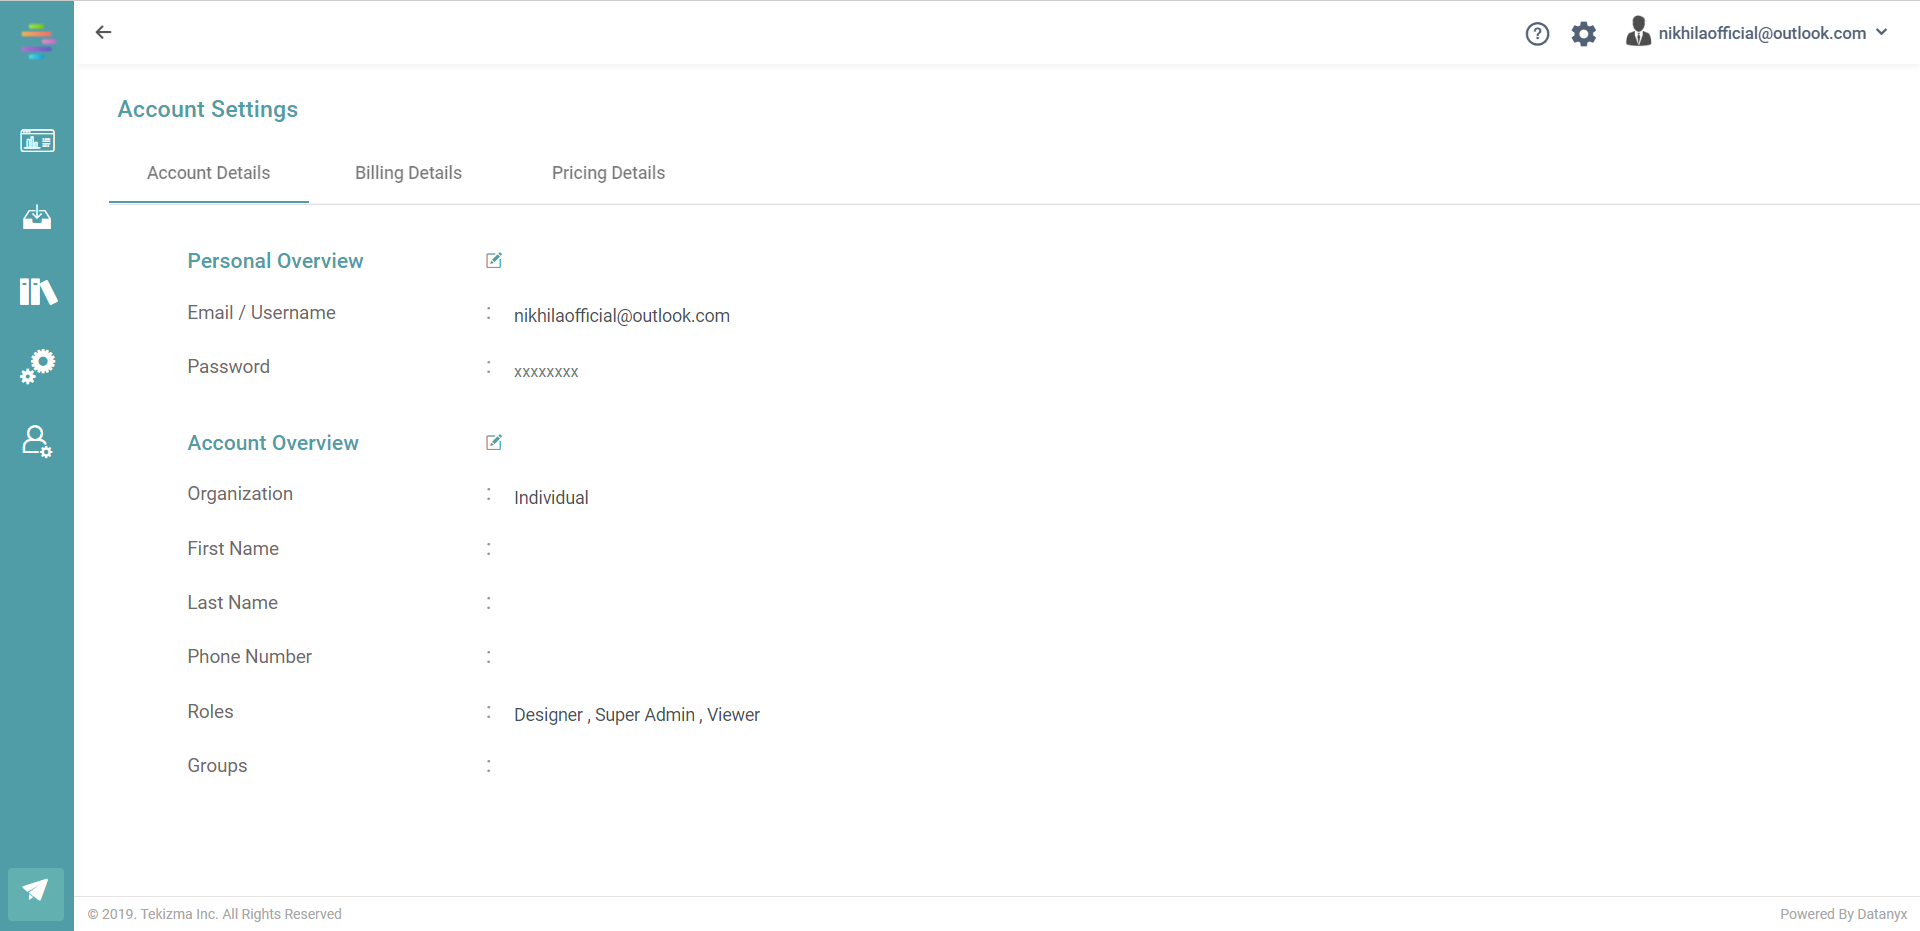This screenshot has width=1920, height=931.
Task: Expand the account chevron next to email
Action: [1882, 32]
